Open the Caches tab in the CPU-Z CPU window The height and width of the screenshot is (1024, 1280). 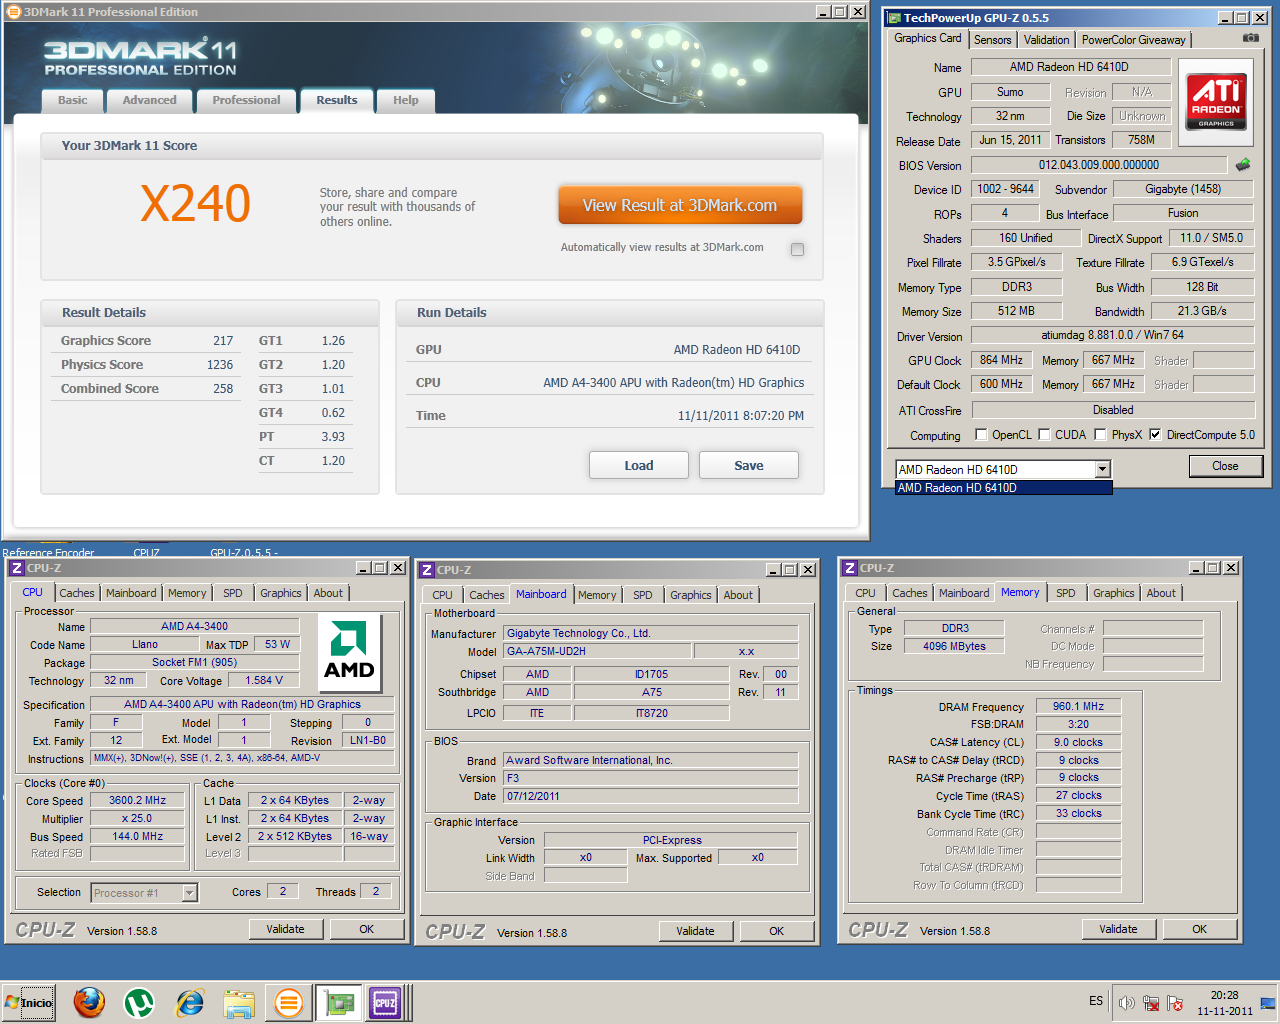pyautogui.click(x=77, y=593)
